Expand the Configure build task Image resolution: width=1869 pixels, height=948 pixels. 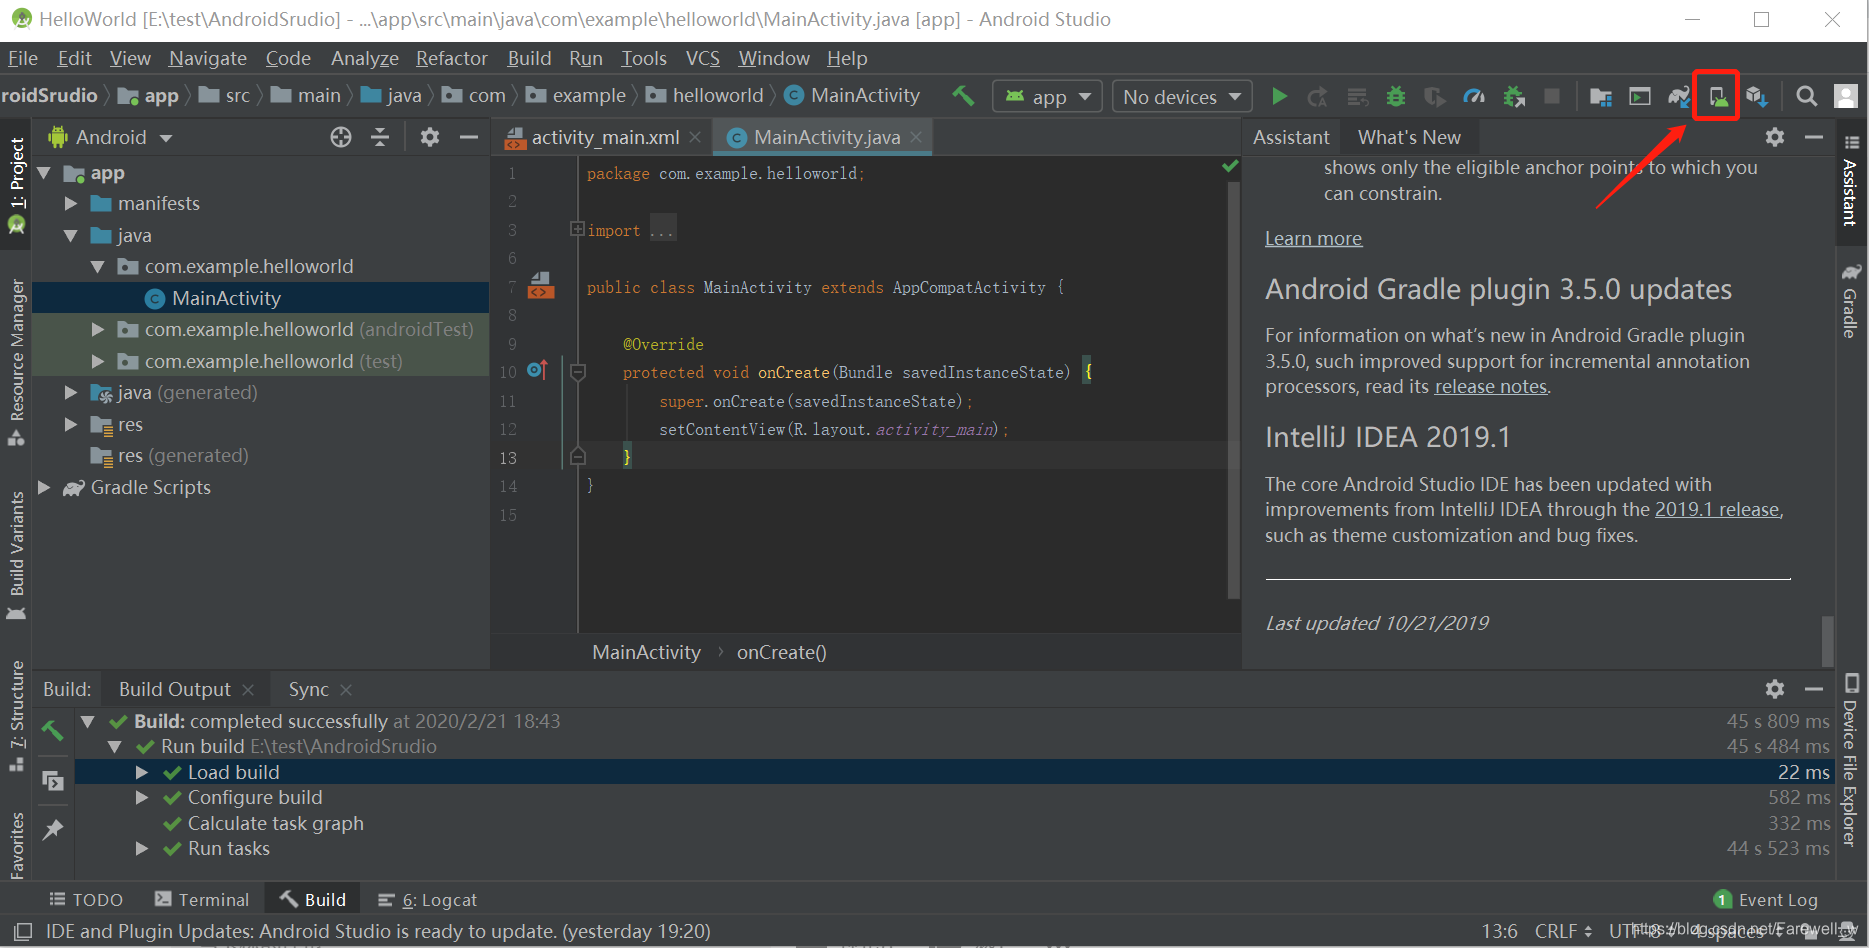pos(142,797)
